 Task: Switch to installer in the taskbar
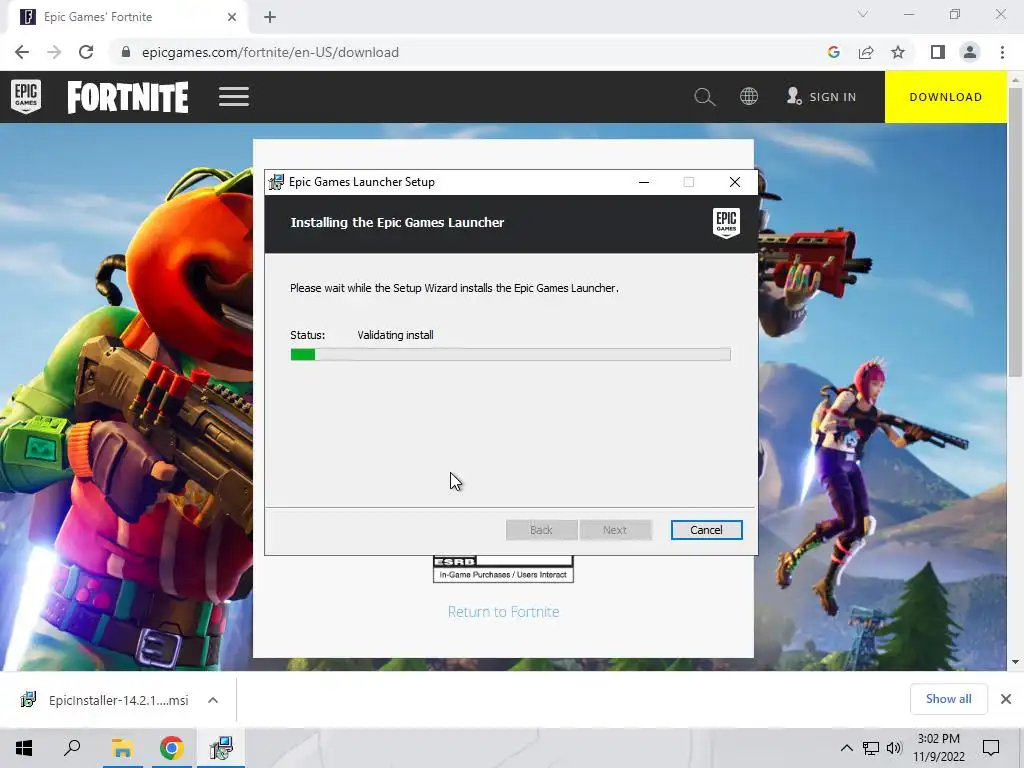pyautogui.click(x=221, y=748)
